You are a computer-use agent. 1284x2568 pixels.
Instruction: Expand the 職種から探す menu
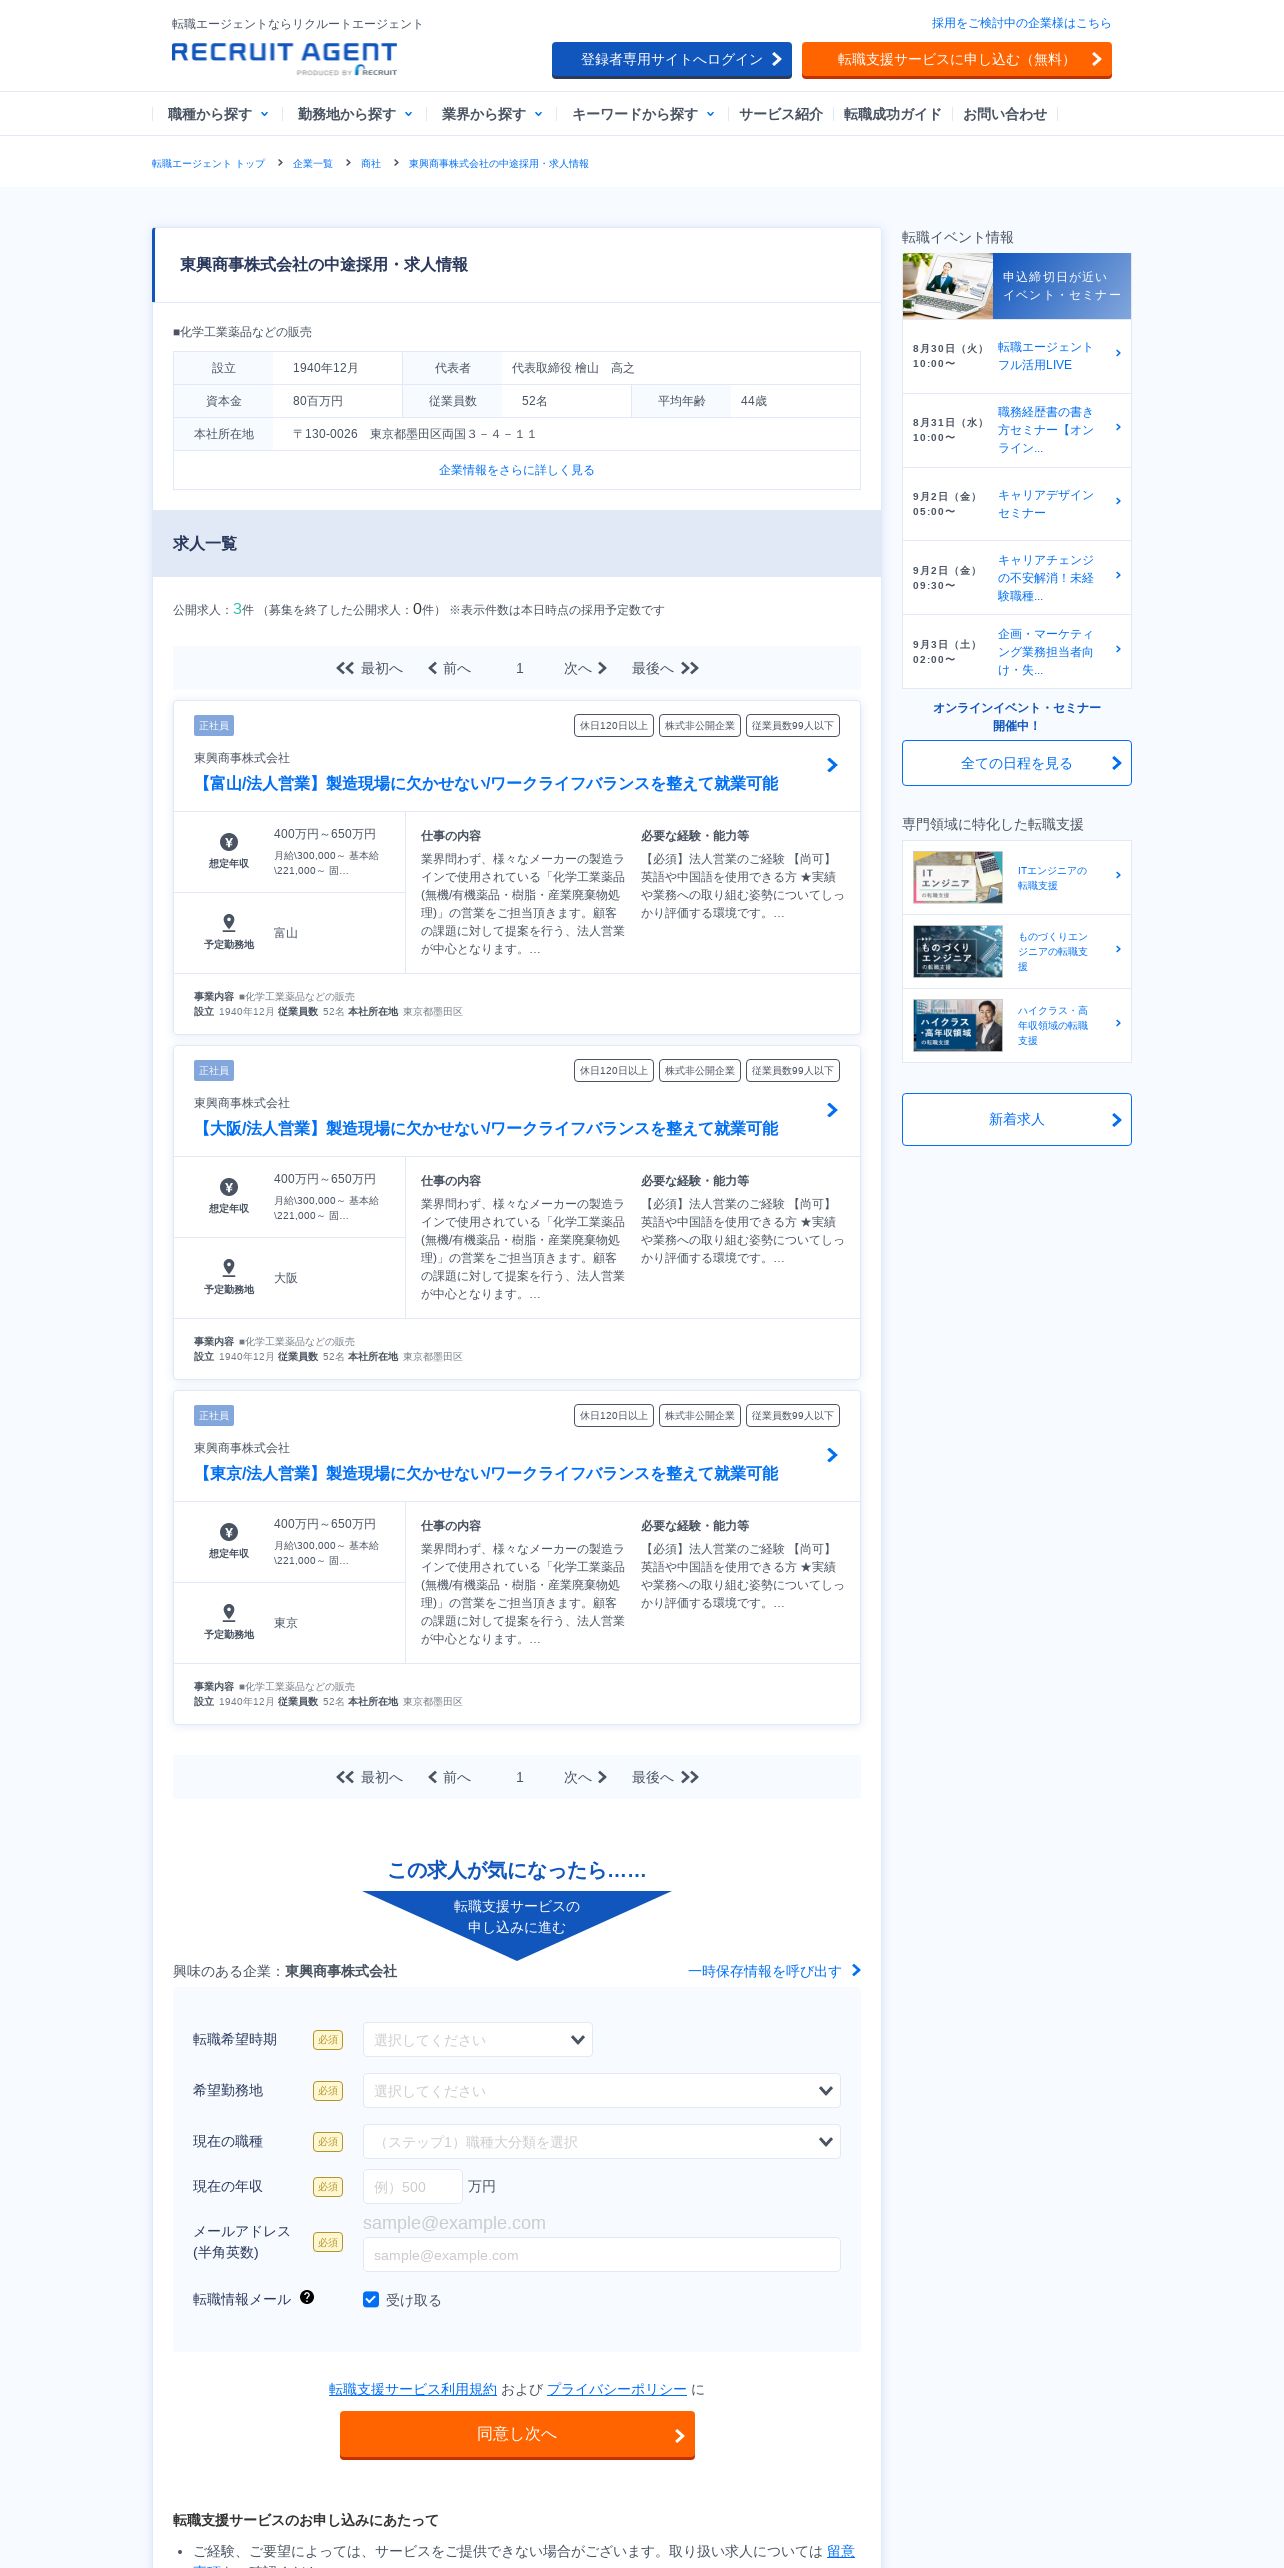(x=217, y=114)
